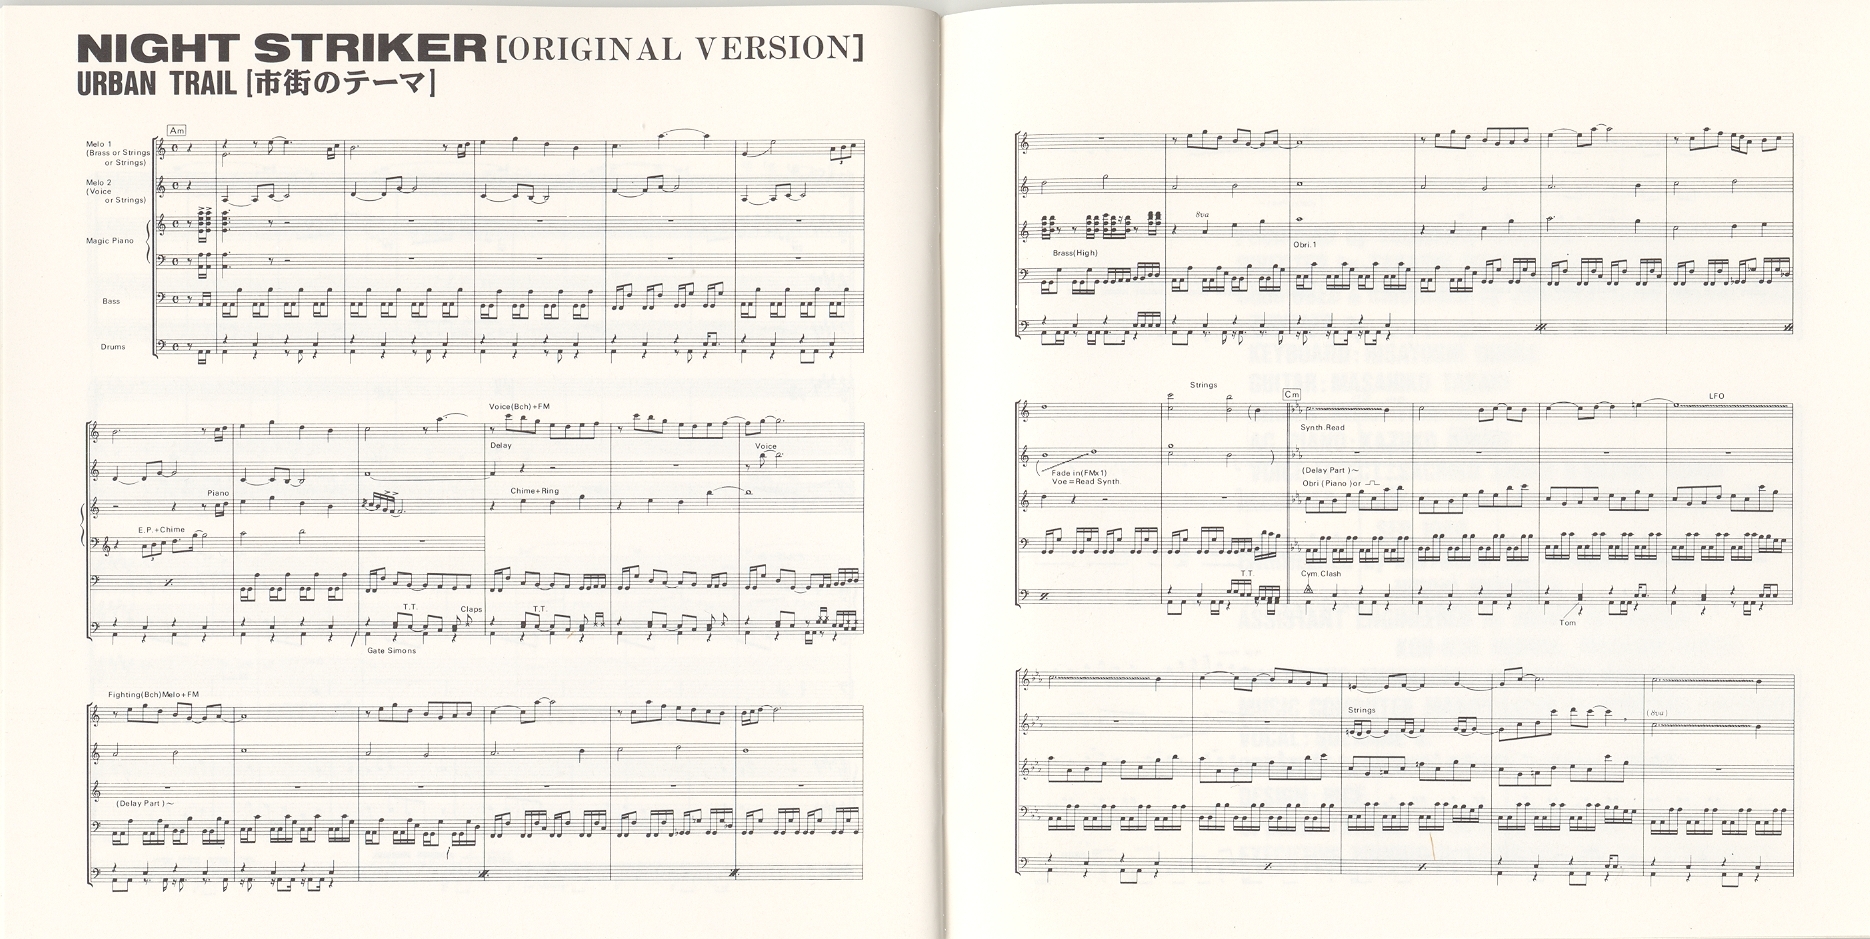Click the Synth Read annotation
Image resolution: width=1870 pixels, height=939 pixels.
pos(1322,428)
